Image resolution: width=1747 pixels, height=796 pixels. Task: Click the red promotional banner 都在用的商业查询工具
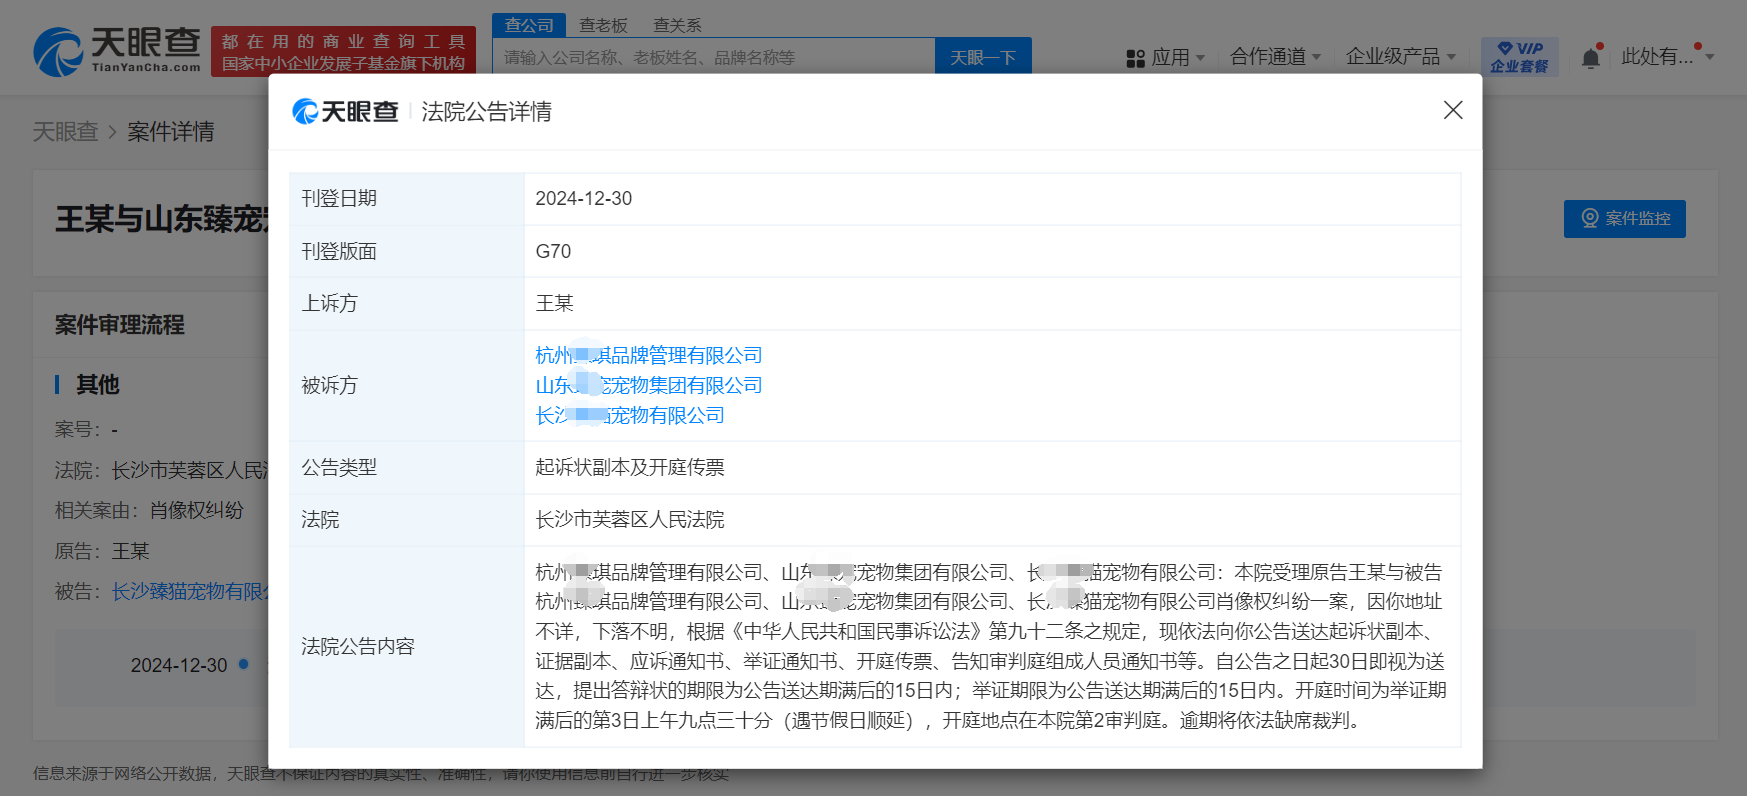click(344, 51)
